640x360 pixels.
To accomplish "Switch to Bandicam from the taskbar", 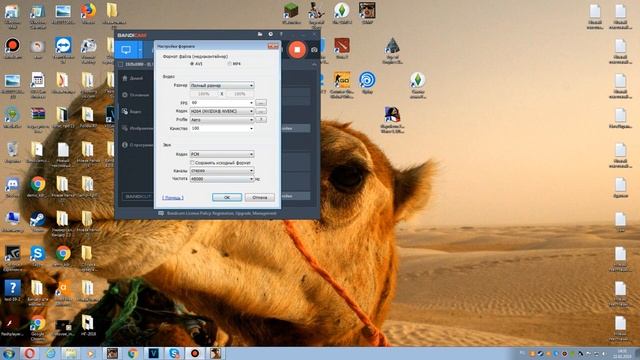I will 195,353.
